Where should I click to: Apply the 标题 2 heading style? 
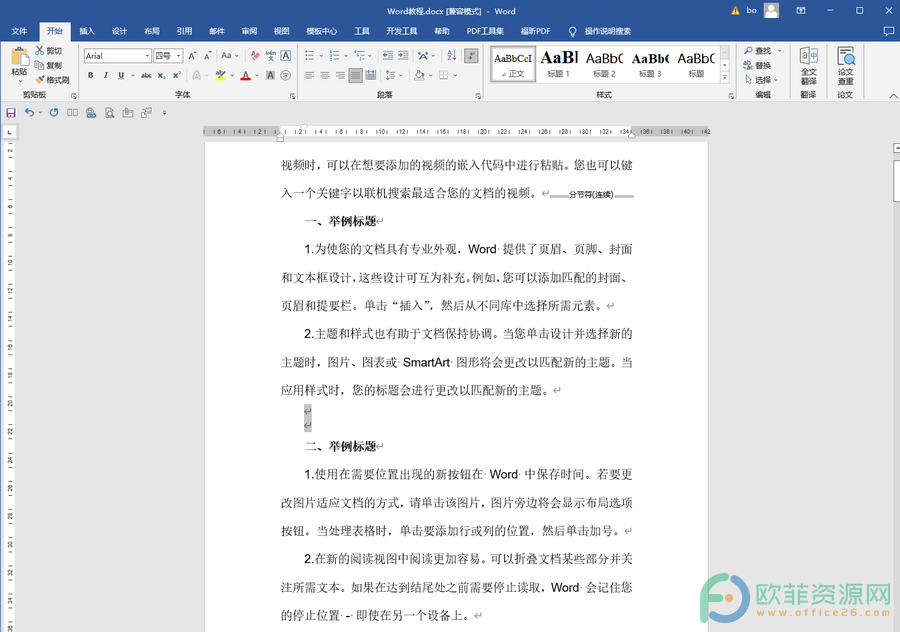pyautogui.click(x=604, y=64)
